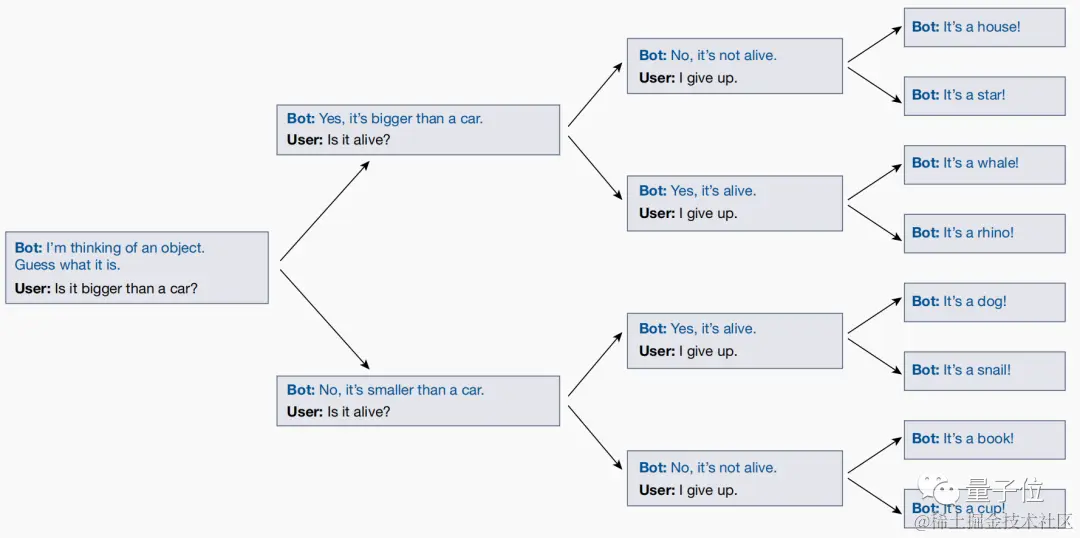Choose the "It's a rhino!" answer box

[984, 232]
